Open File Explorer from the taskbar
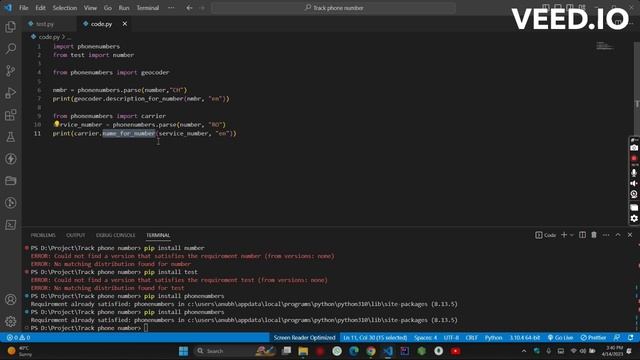The width and height of the screenshot is (640, 360). [x=303, y=351]
